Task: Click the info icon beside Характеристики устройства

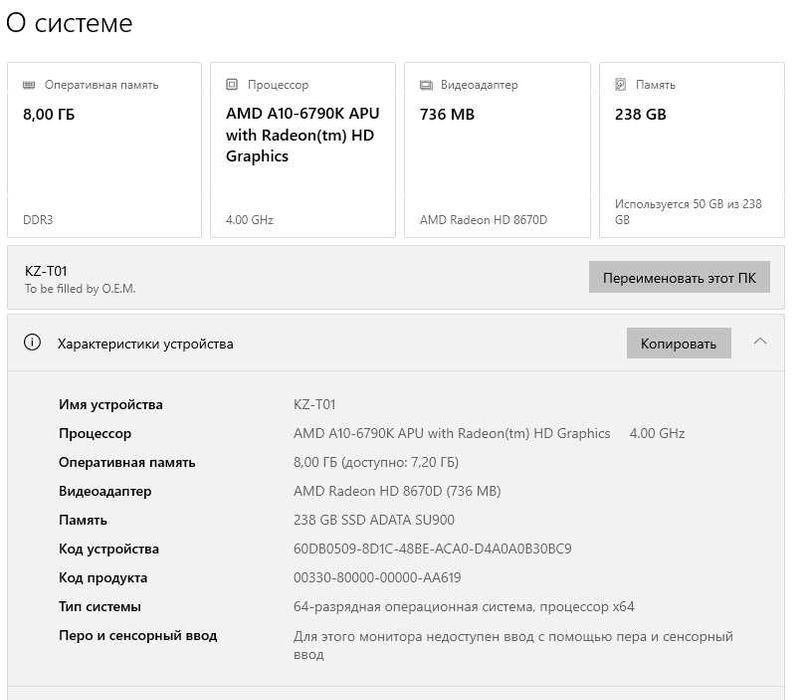Action: click(32, 342)
